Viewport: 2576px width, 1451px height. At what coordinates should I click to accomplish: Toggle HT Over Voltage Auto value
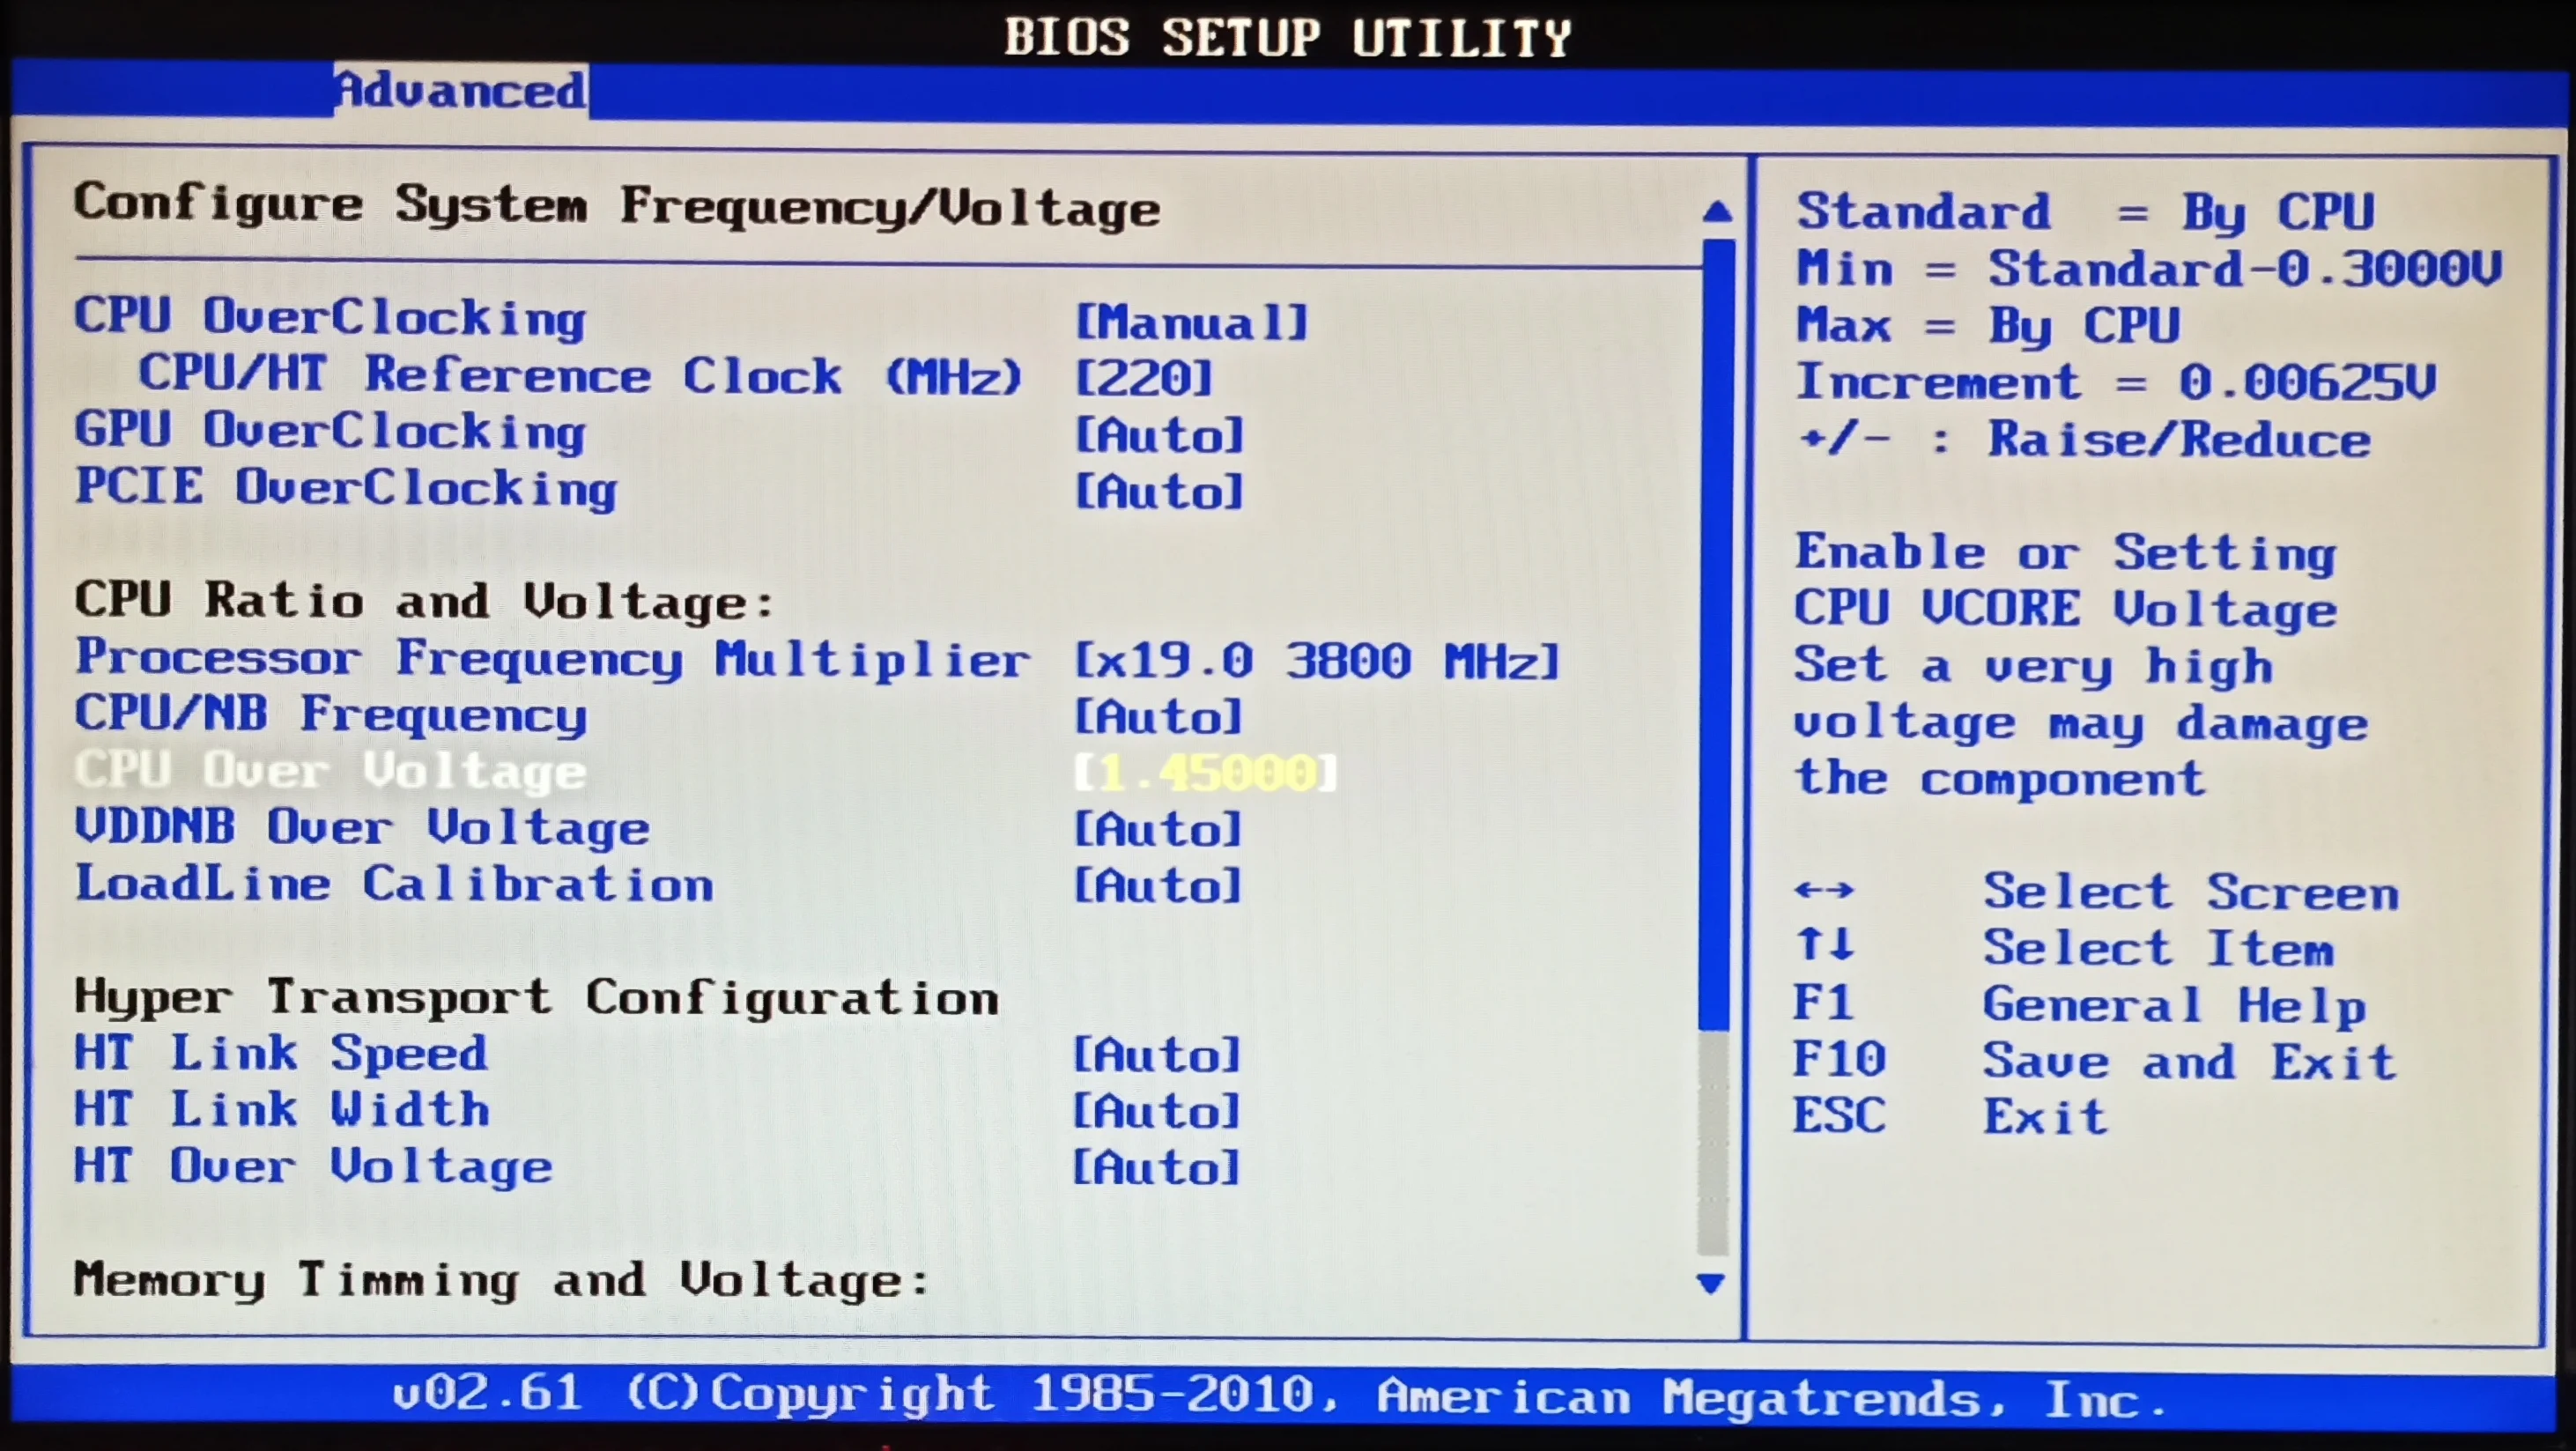(1157, 1168)
